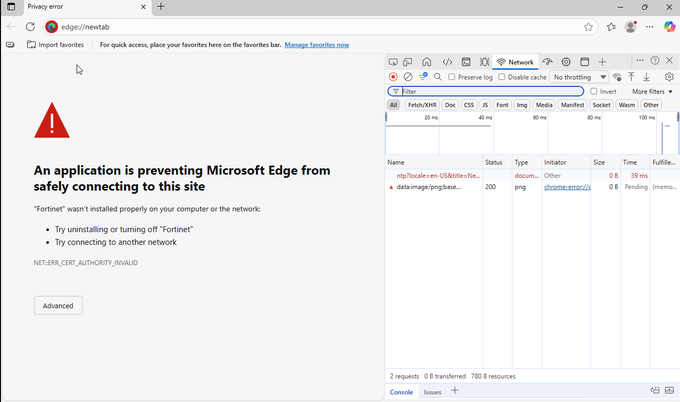Open Network settings gear icon
Image resolution: width=680 pixels, height=402 pixels.
point(670,77)
